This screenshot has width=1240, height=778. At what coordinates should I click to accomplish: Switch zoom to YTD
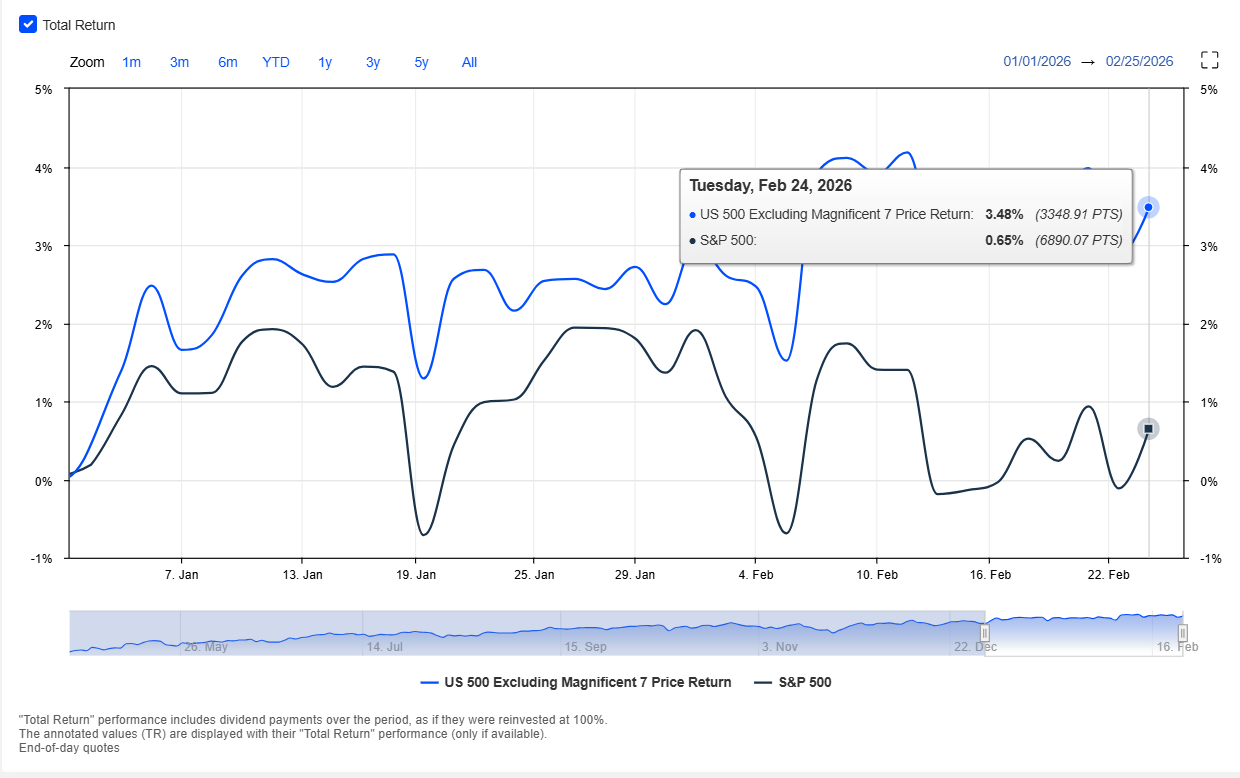(276, 62)
